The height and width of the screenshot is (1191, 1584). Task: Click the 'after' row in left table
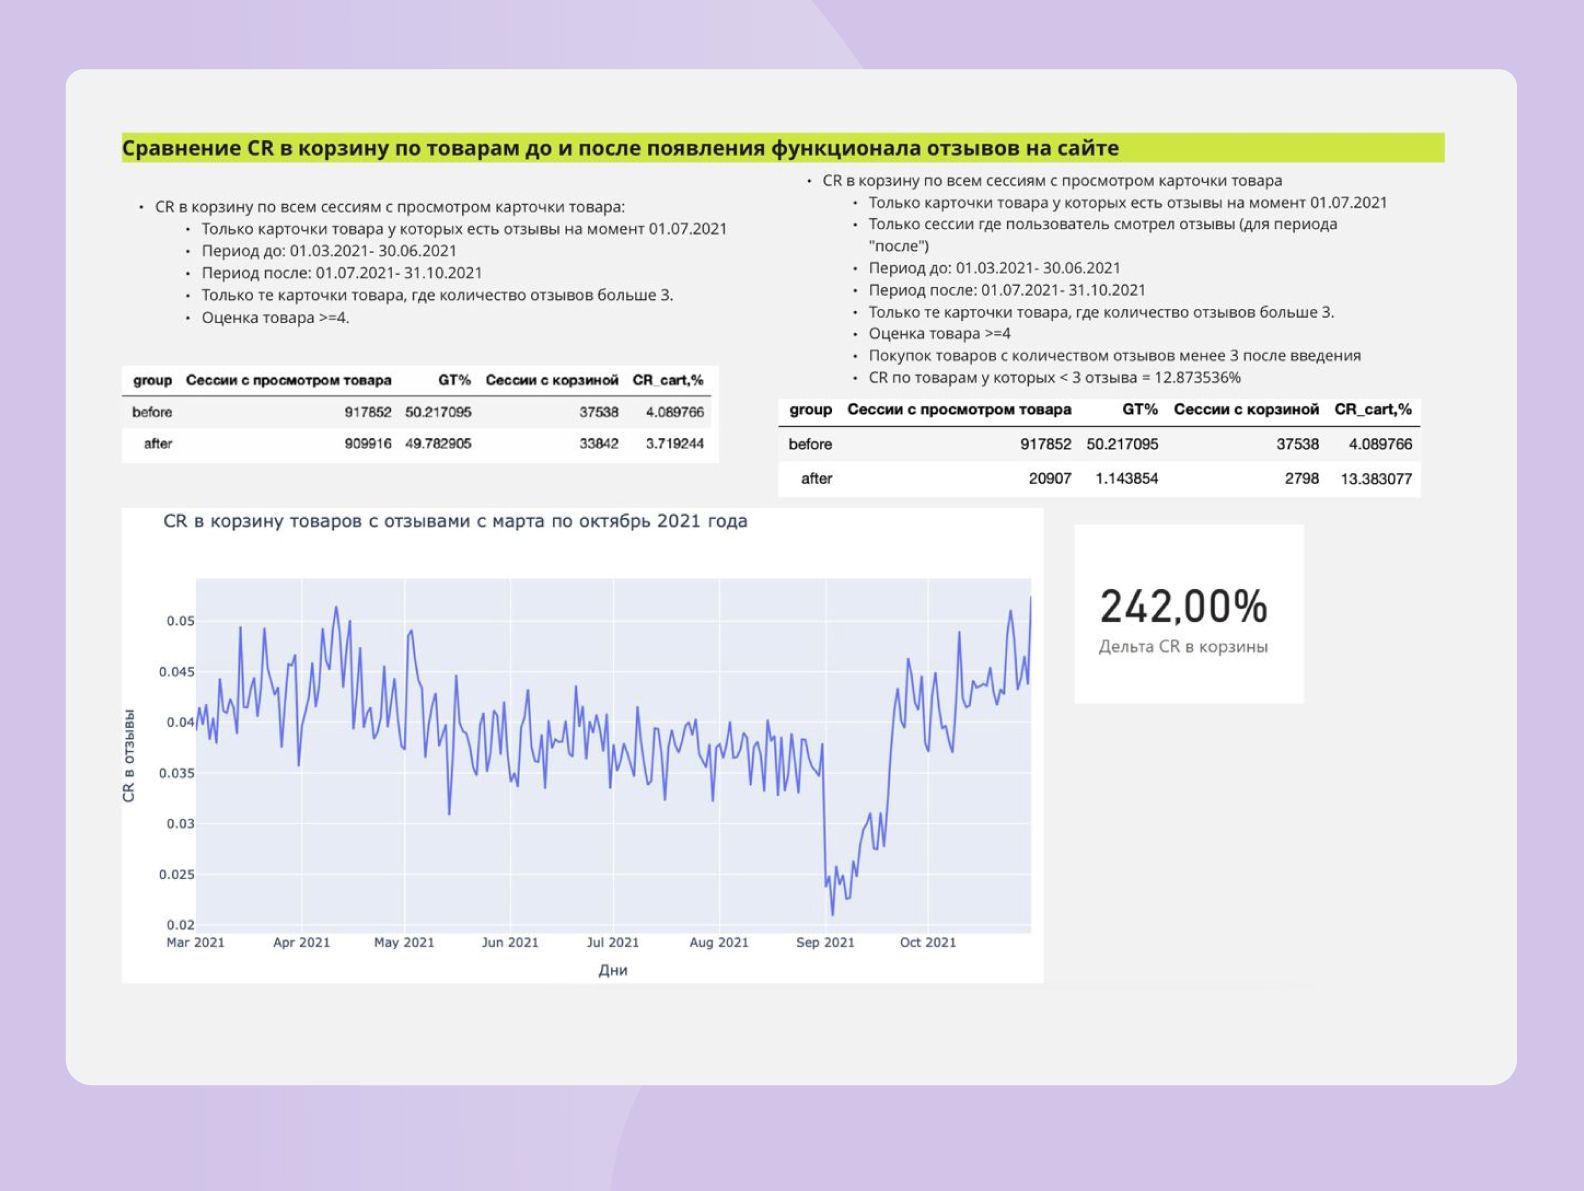pos(158,444)
